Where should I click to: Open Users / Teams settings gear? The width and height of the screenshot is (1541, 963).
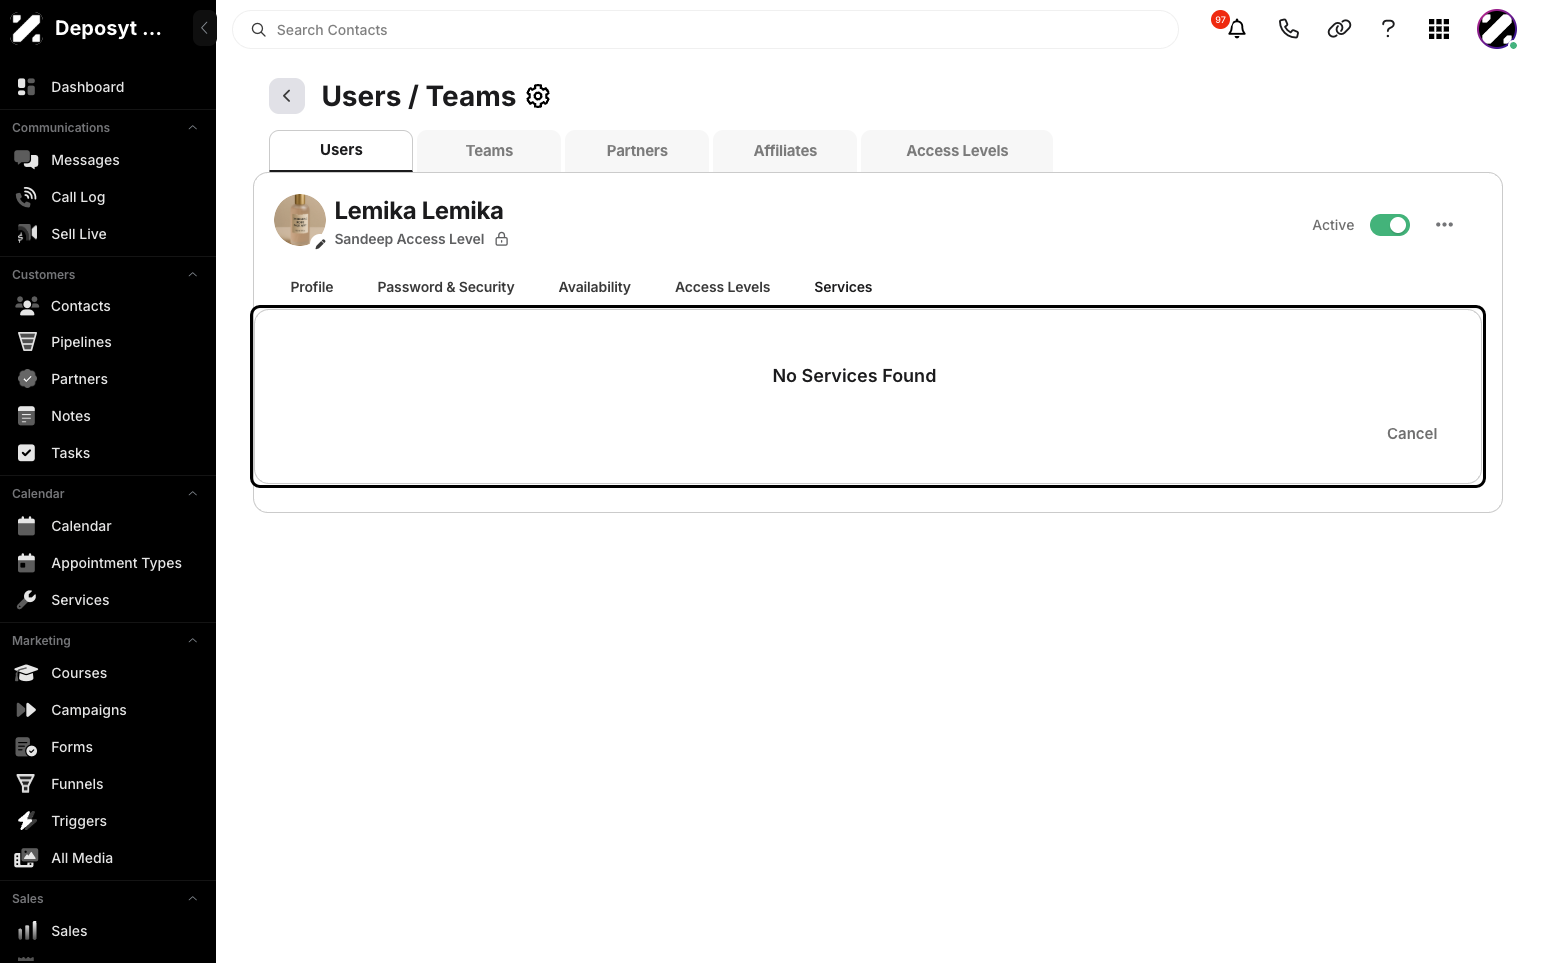click(538, 96)
